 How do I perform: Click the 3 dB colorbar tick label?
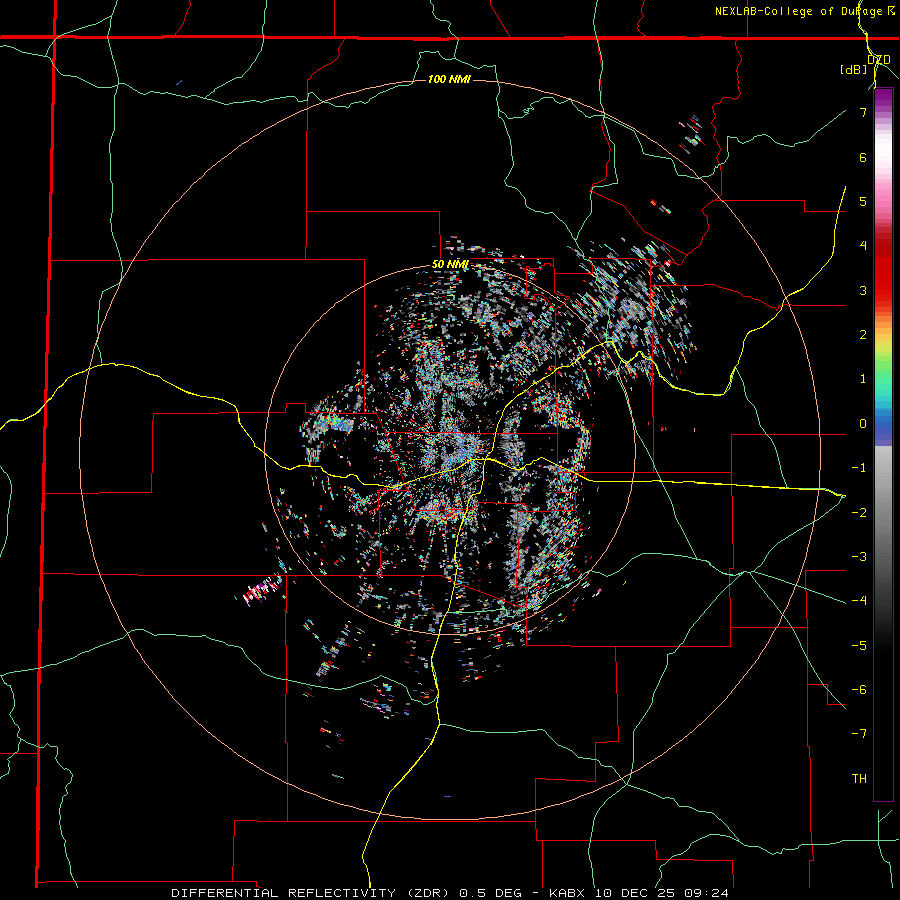(x=863, y=290)
